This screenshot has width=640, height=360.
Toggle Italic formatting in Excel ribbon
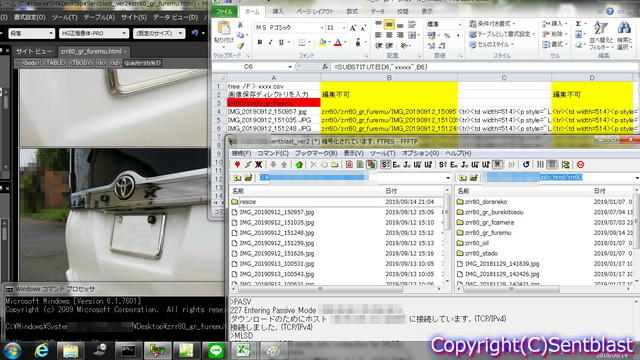click(270, 42)
